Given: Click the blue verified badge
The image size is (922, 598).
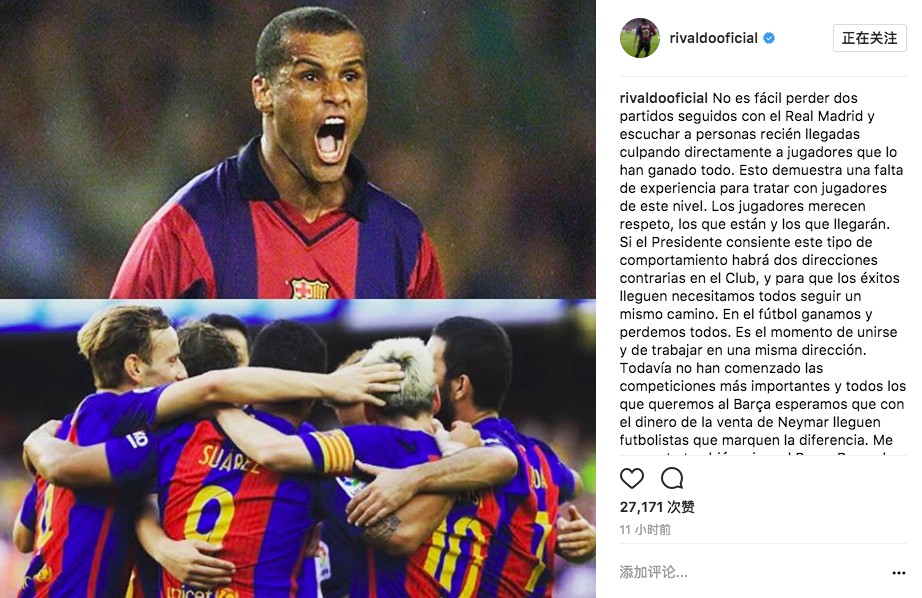Looking at the screenshot, I should coord(769,38).
